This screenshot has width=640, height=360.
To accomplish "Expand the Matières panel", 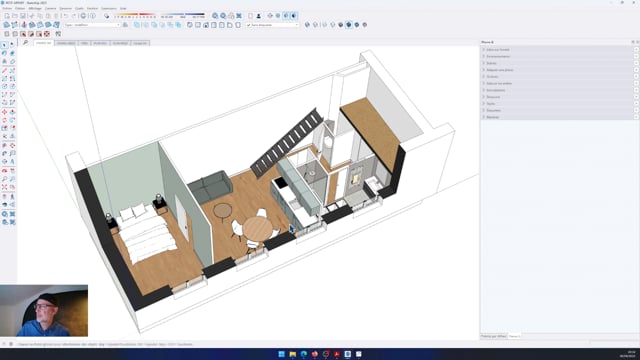I will pos(559,117).
